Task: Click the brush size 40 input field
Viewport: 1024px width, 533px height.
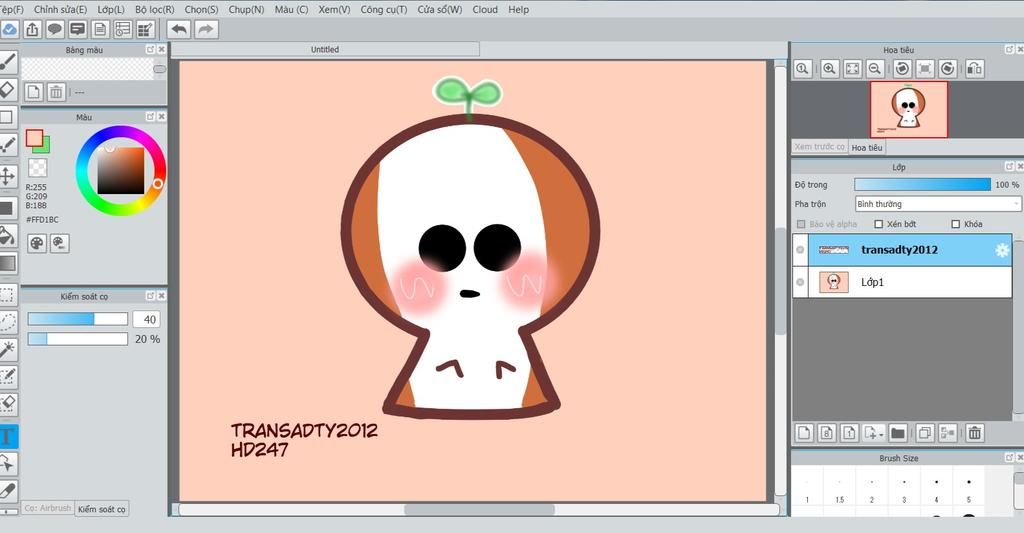Action: tap(146, 319)
